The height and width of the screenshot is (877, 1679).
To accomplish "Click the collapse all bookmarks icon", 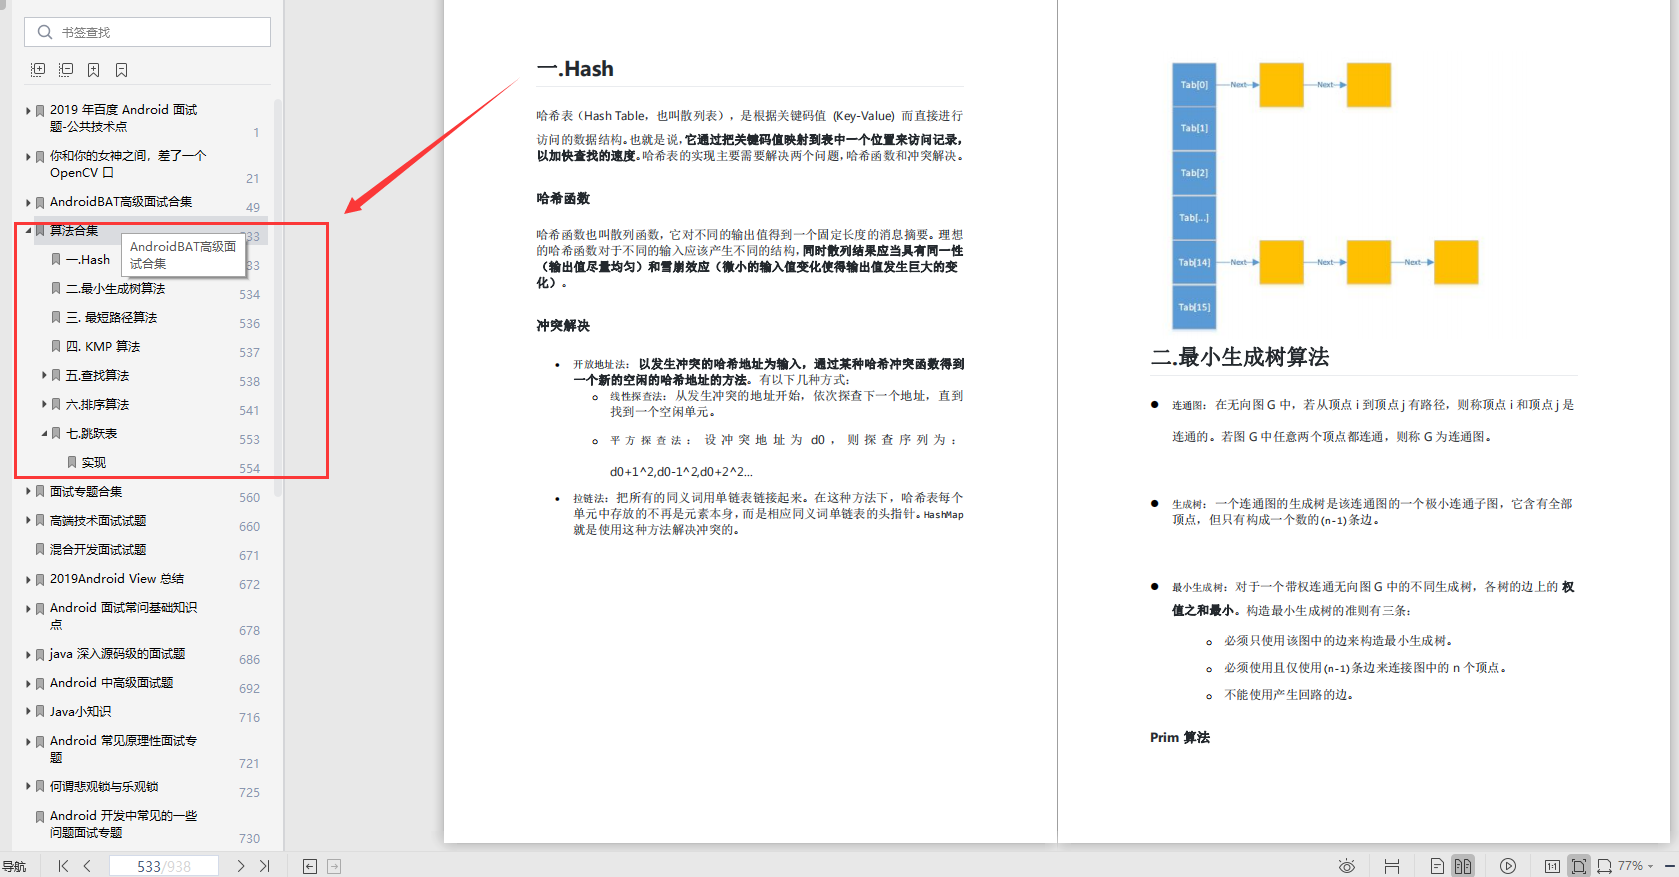I will 66,70.
